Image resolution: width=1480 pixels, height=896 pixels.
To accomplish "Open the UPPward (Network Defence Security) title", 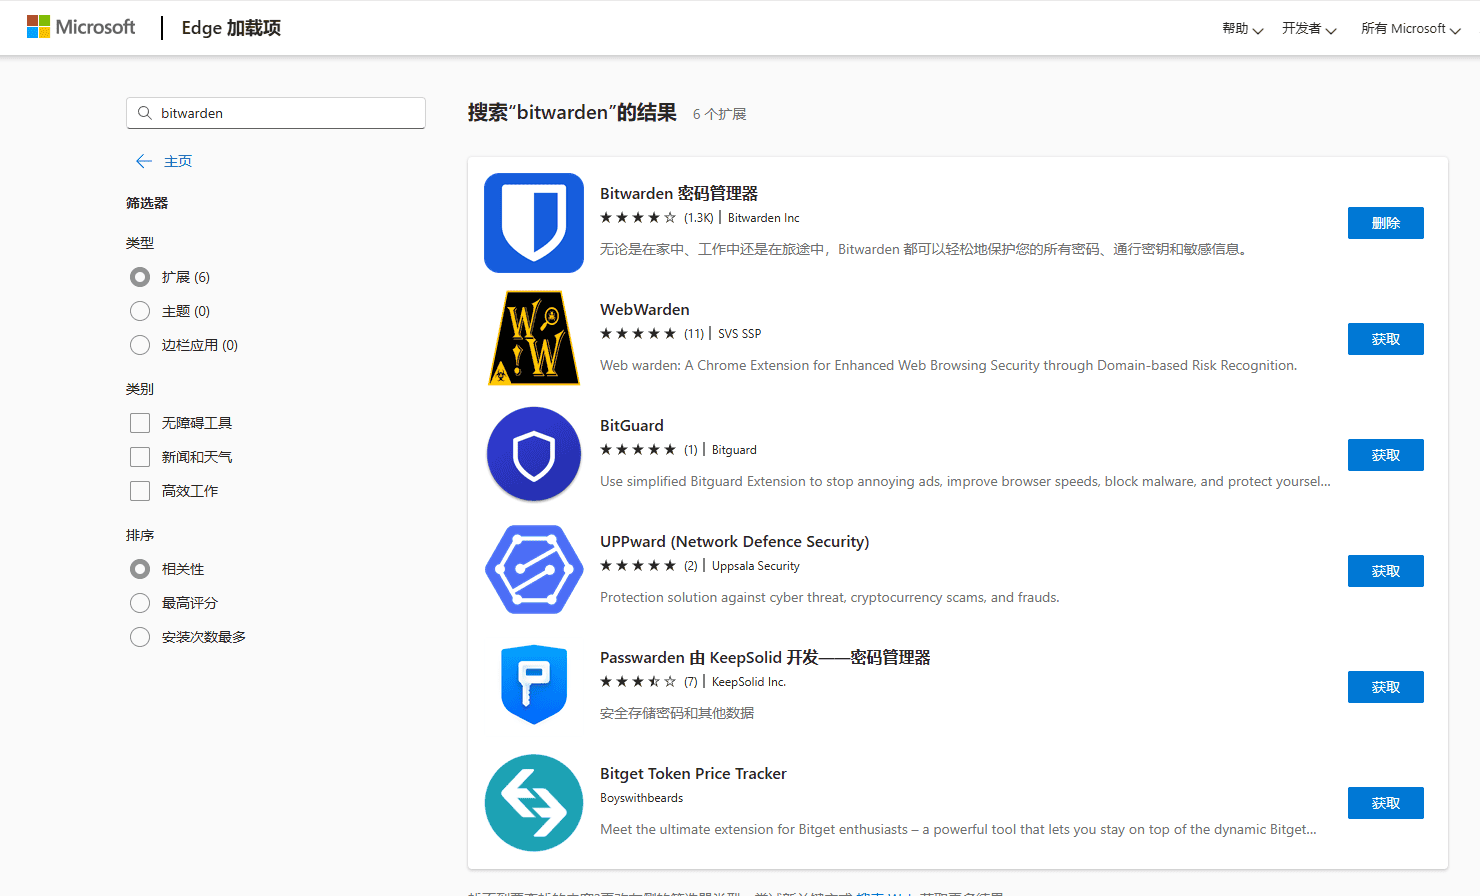I will click(x=735, y=542).
